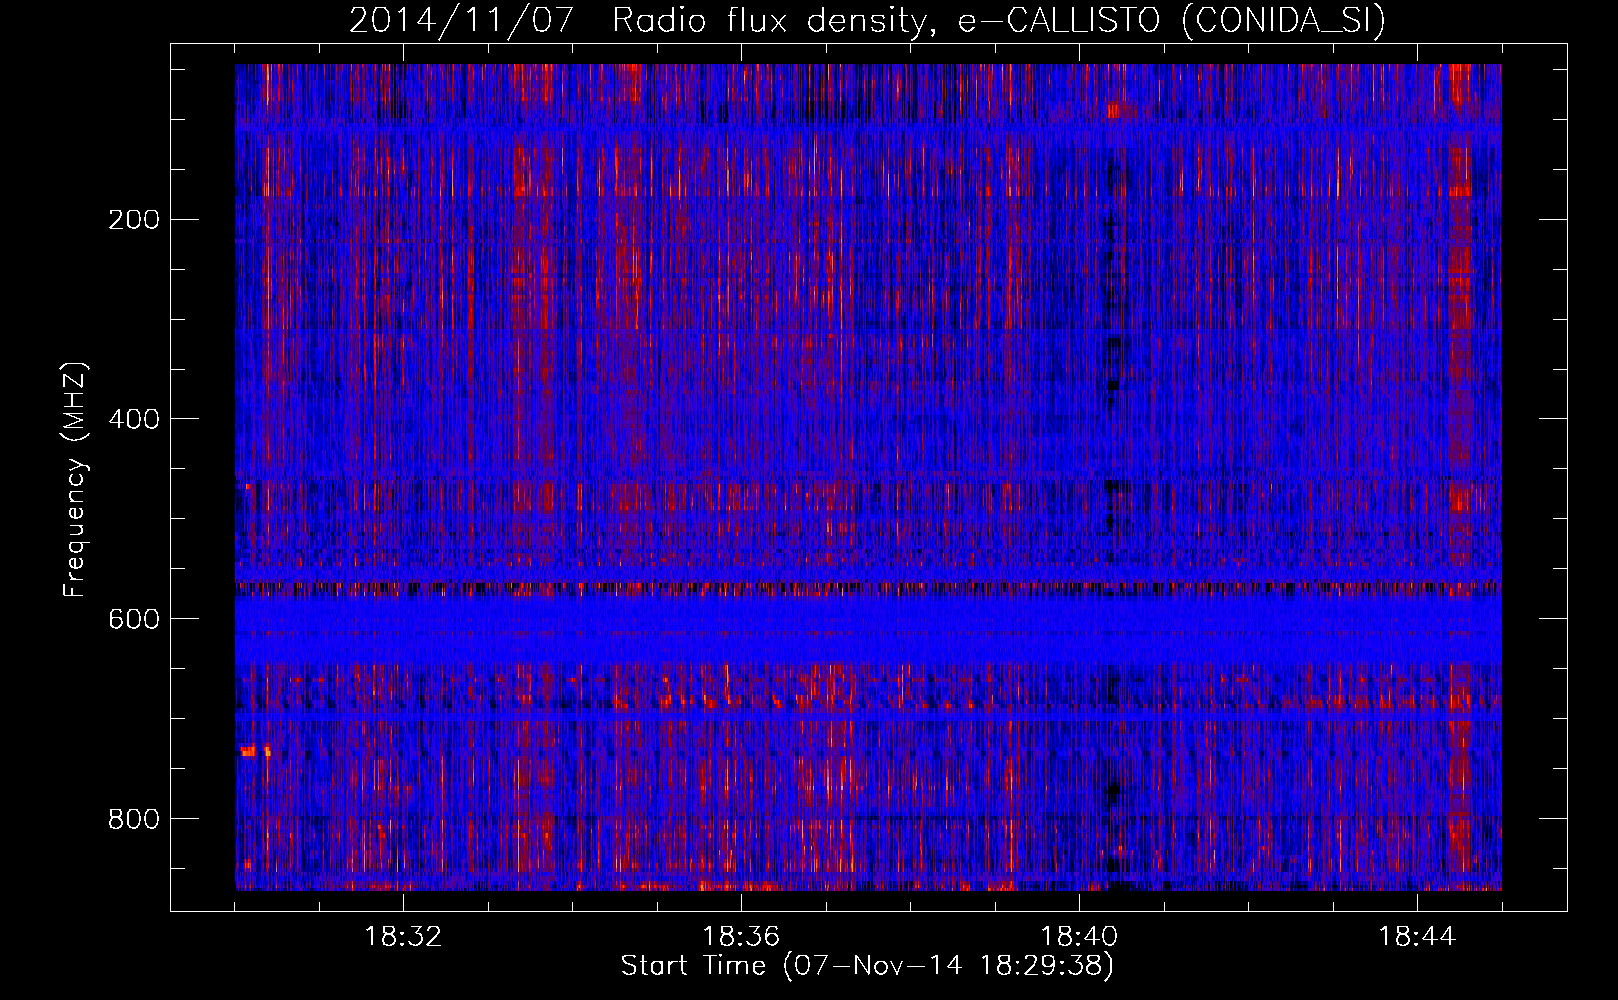Screen dimensions: 1618x1000
Task: Click the 18:40 time tick label
Action: 1079,937
